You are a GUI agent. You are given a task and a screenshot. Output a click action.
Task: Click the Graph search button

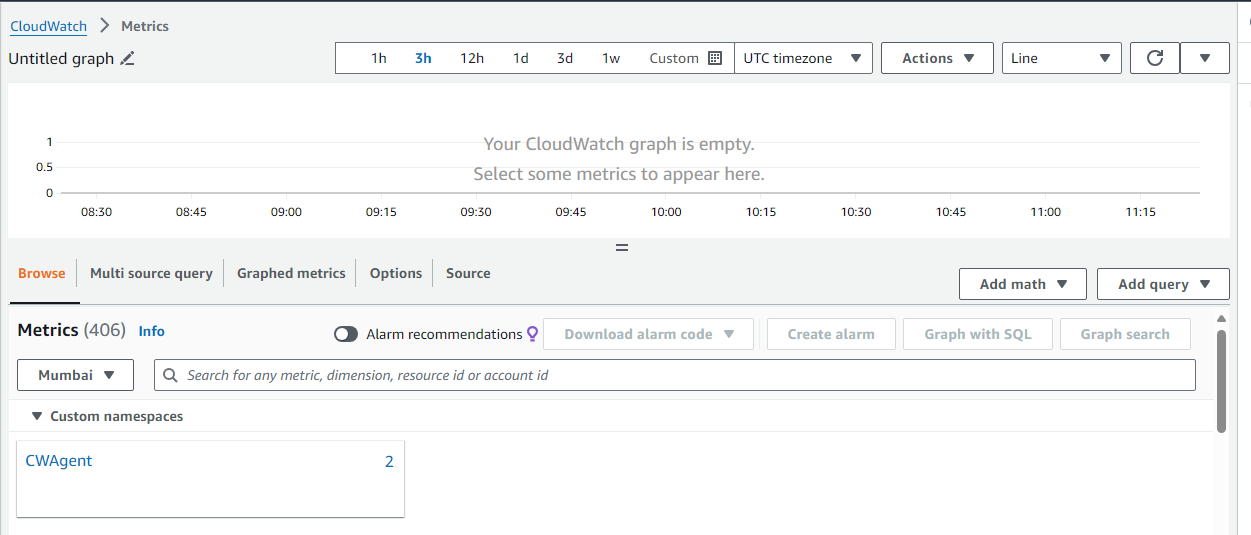(x=1125, y=334)
